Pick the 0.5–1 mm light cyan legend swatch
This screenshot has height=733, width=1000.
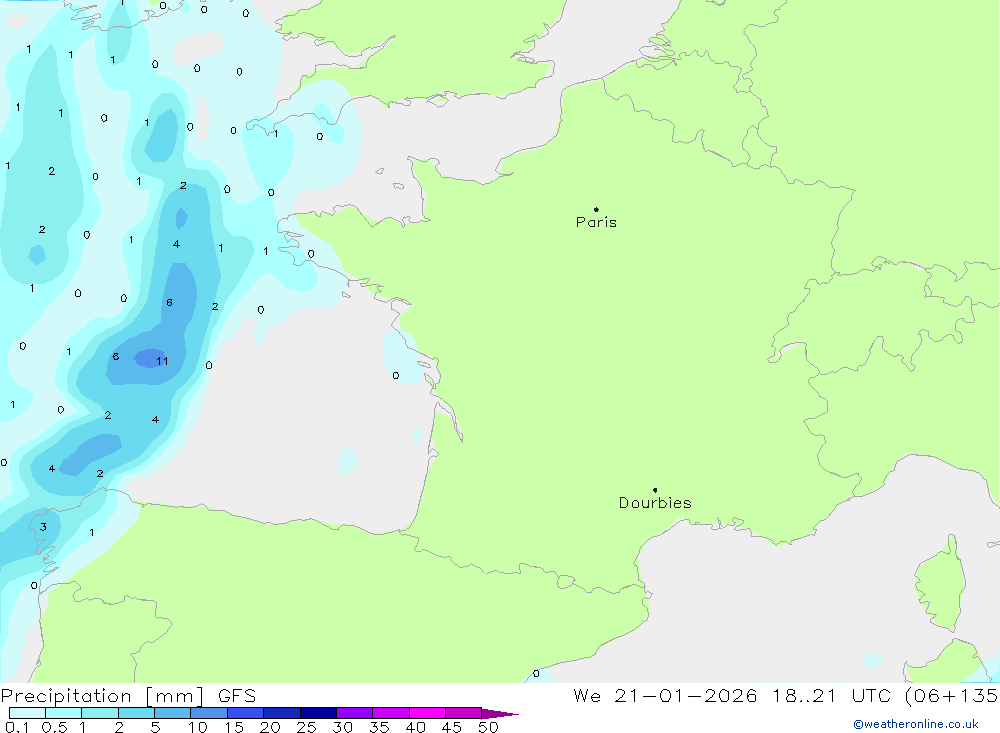[x=63, y=713]
